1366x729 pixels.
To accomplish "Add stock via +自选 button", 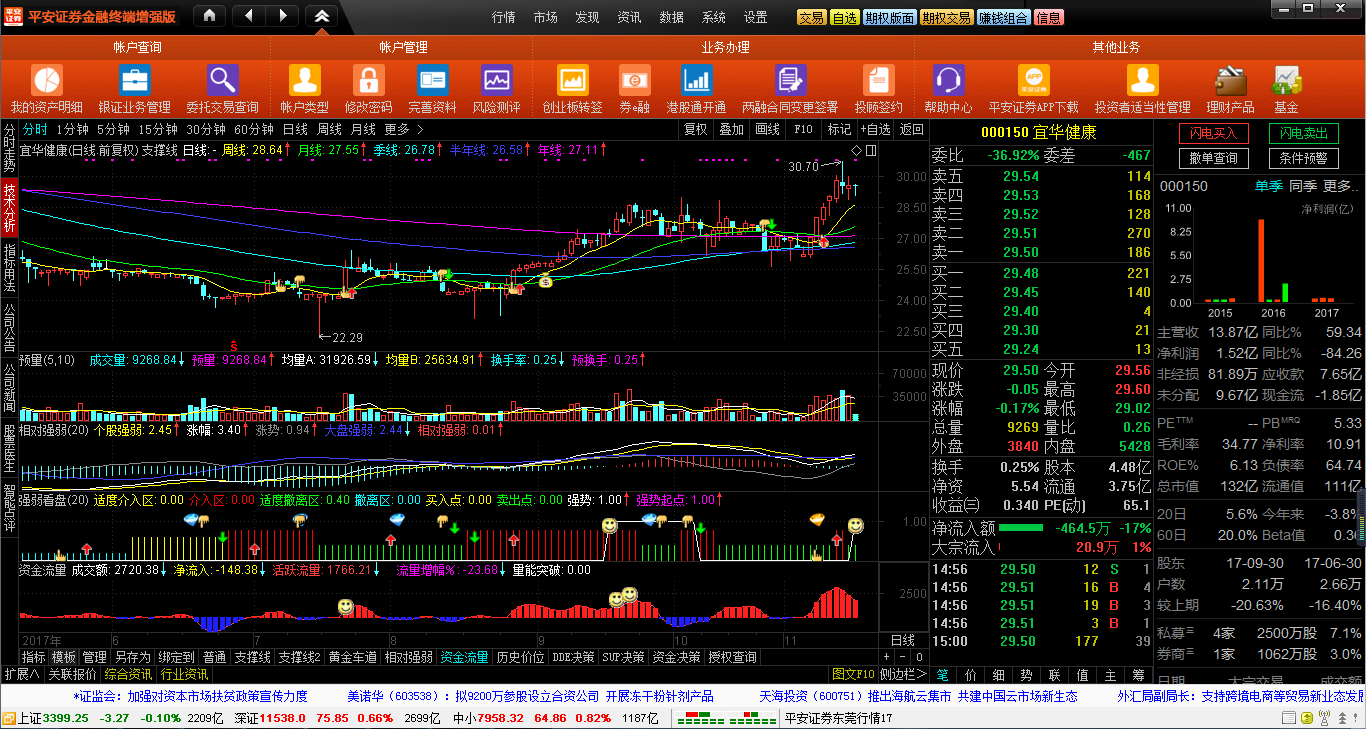I will [874, 129].
